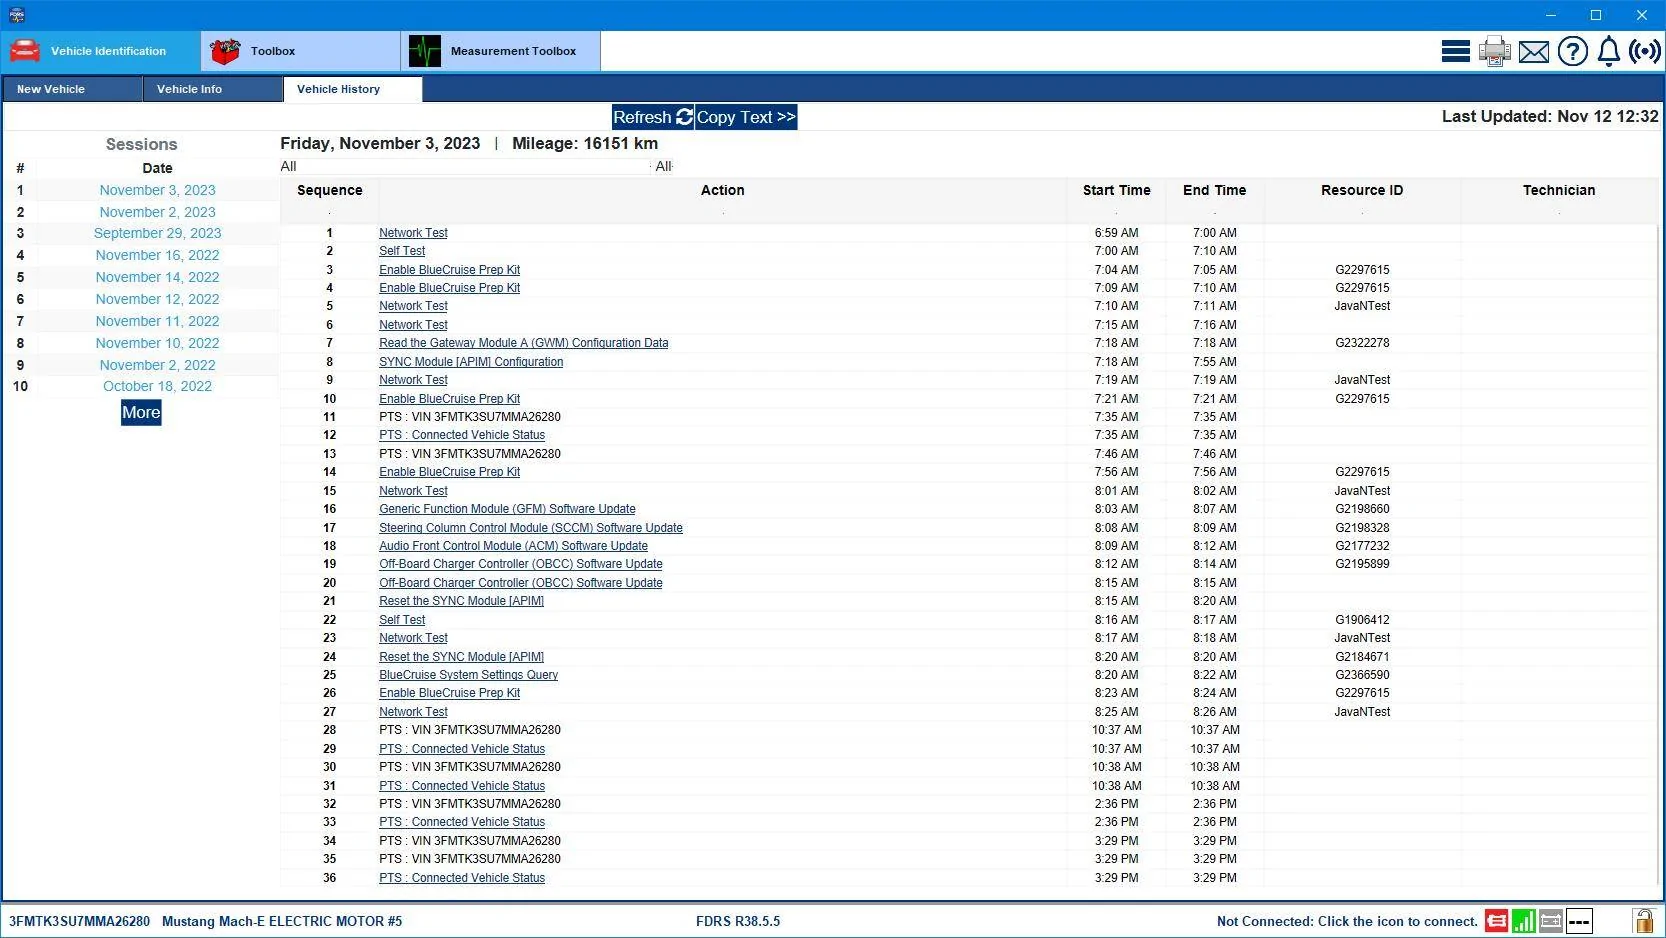Click the notifications bell icon
Screen dimensions: 1666x938
pos(1608,51)
